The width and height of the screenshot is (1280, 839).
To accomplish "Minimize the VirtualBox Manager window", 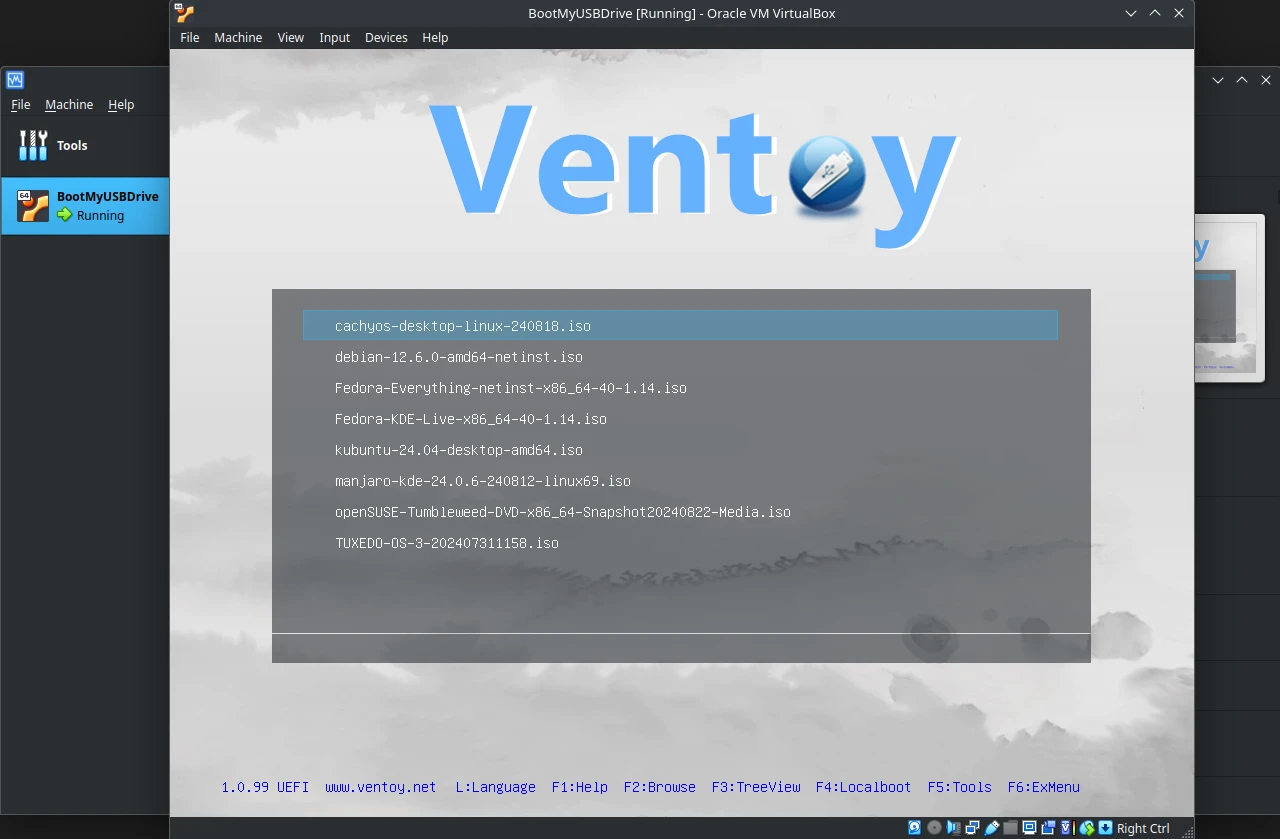I will [1218, 80].
